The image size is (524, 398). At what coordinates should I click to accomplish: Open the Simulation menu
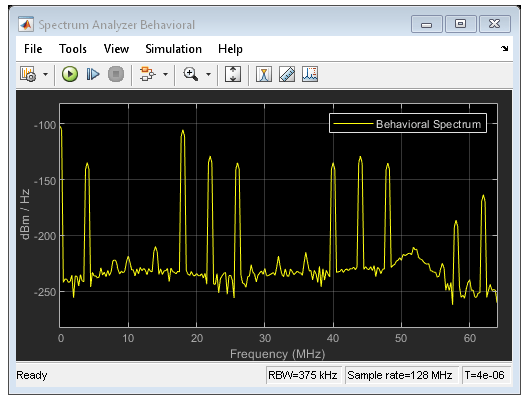(x=173, y=49)
